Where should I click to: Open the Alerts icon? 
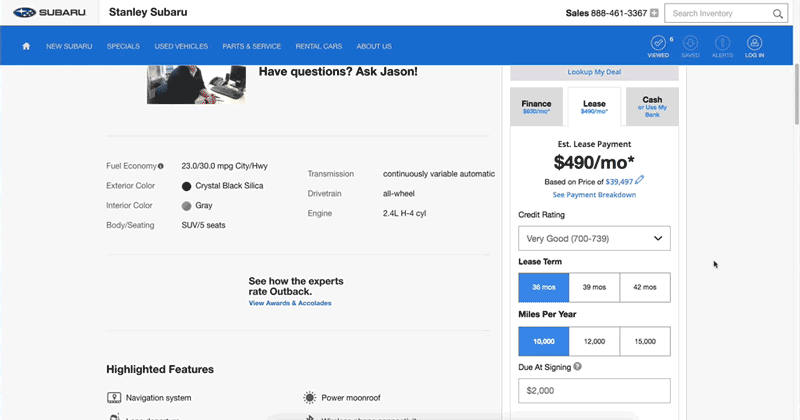(x=722, y=46)
